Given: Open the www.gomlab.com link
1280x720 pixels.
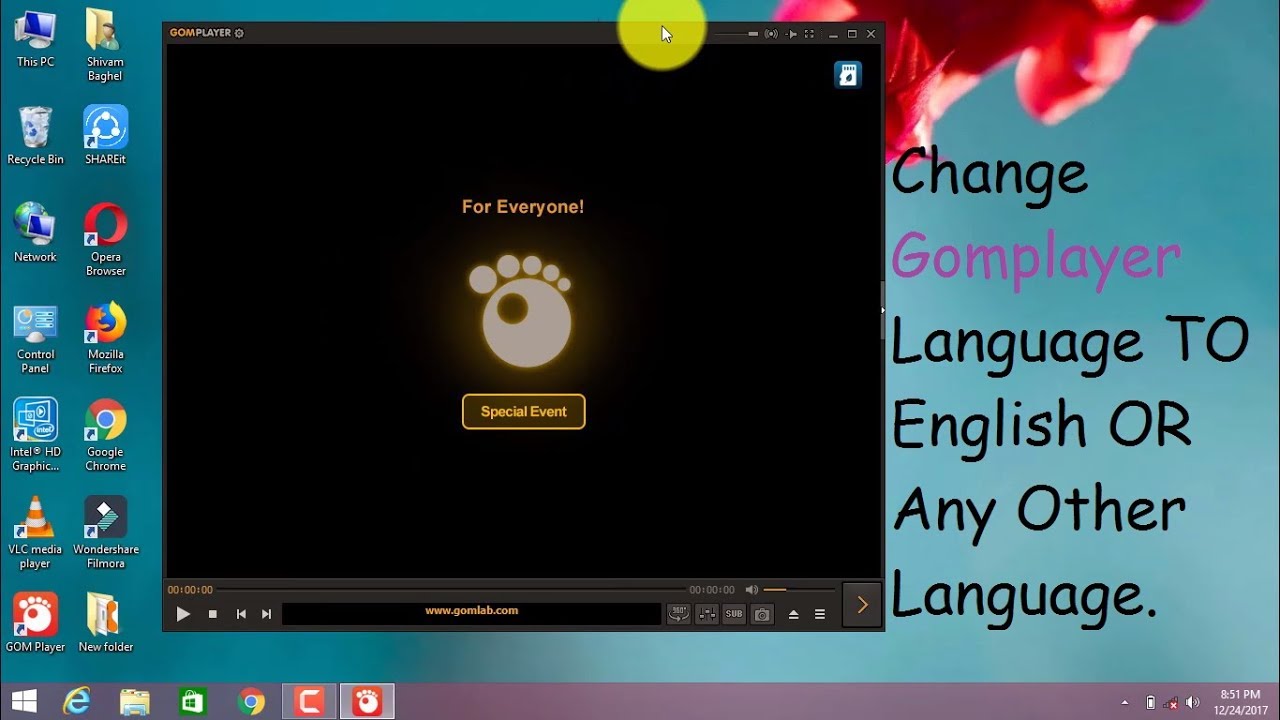Looking at the screenshot, I should pos(471,610).
